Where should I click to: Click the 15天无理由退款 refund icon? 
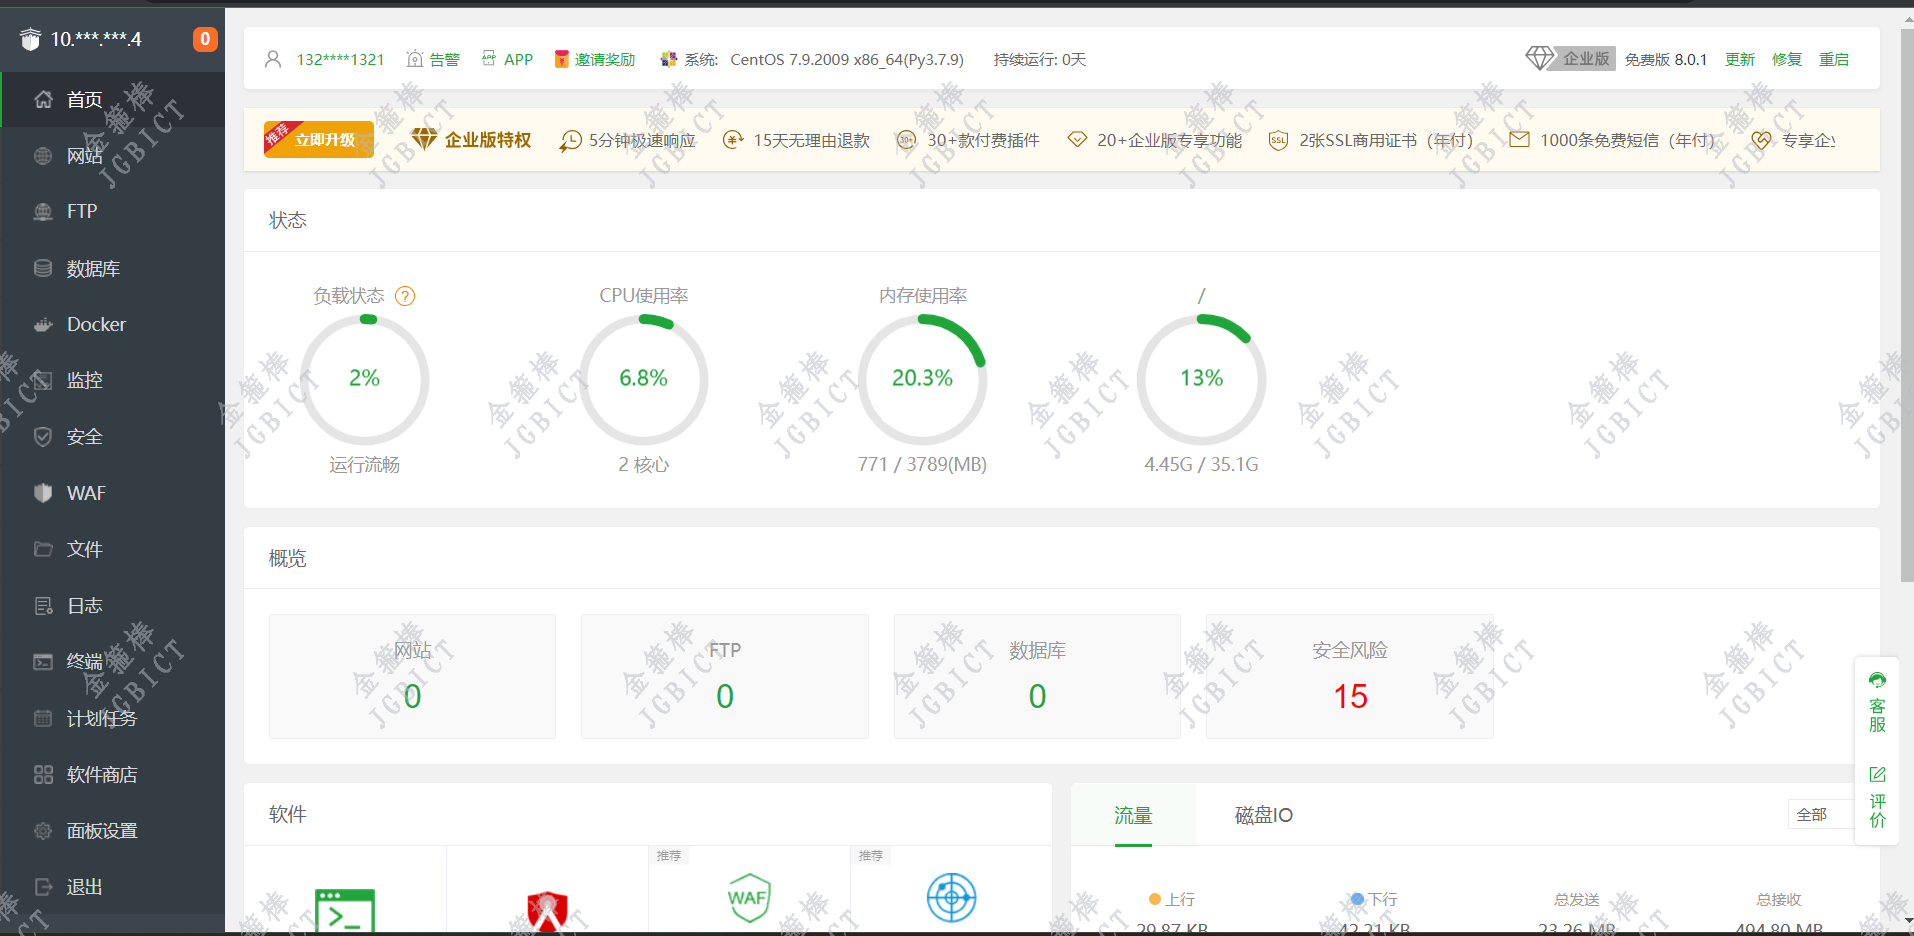[x=733, y=140]
